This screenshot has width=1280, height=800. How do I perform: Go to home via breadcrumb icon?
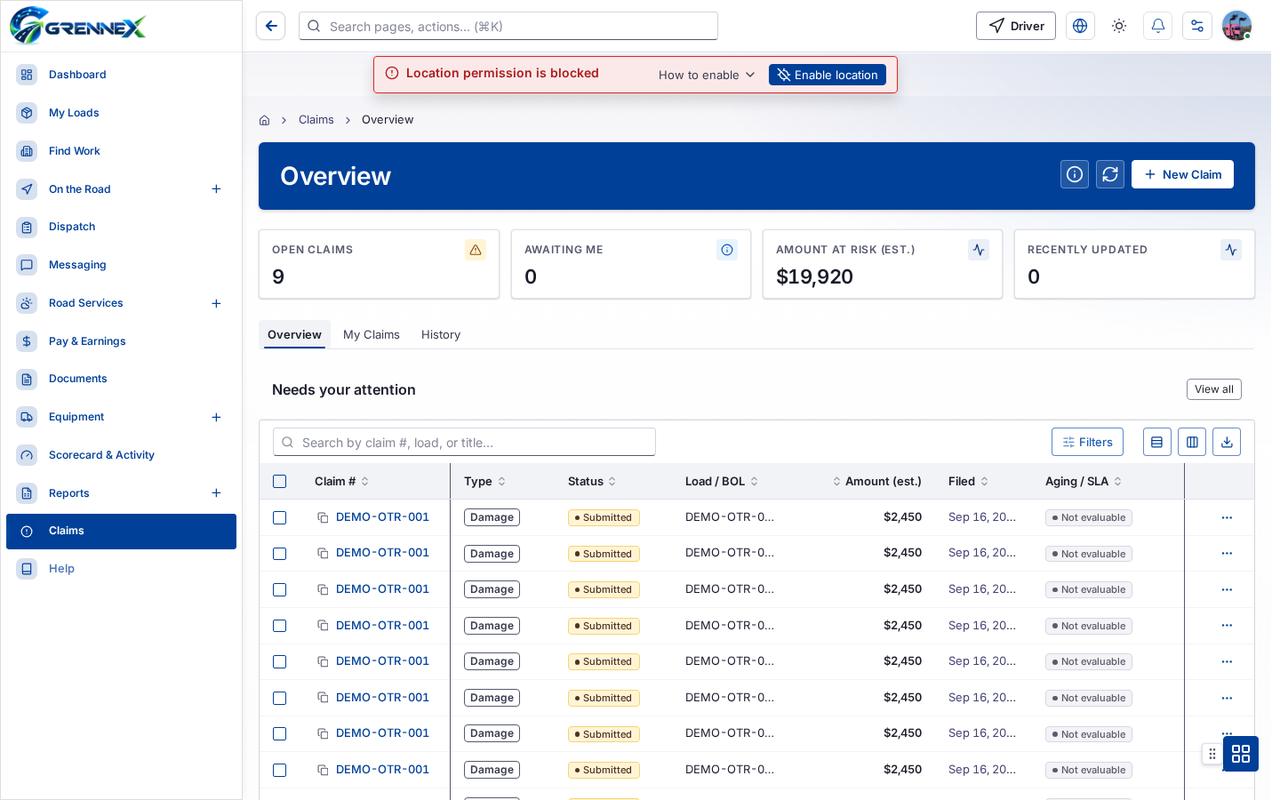[x=264, y=120]
